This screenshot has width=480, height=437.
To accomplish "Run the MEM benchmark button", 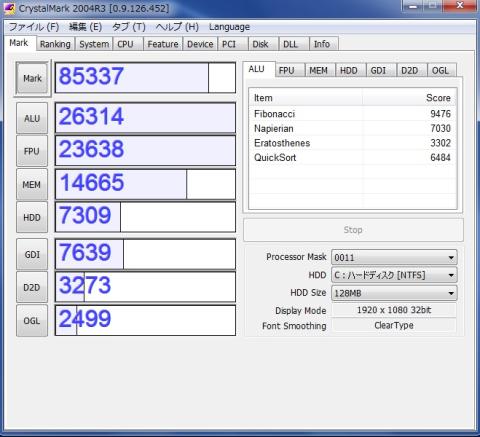I will (32, 184).
